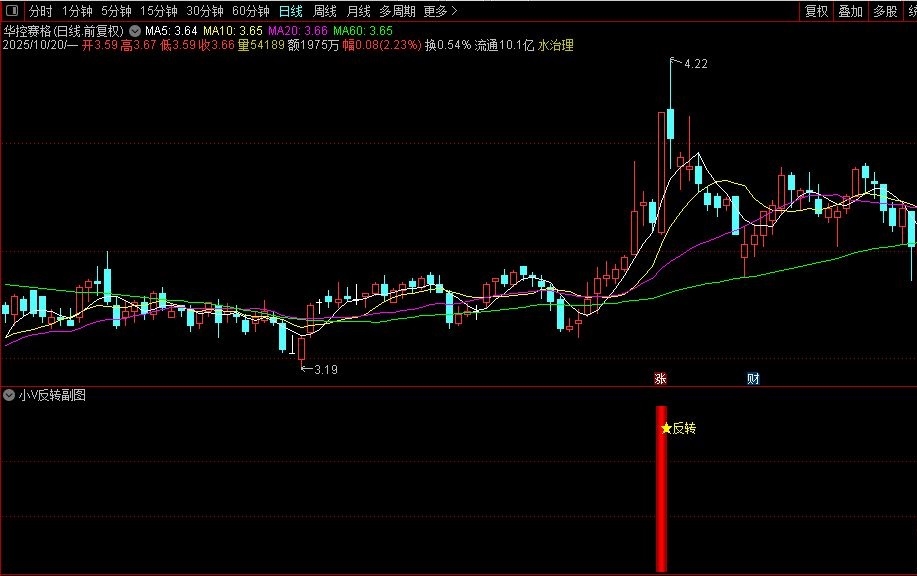Click the 流通10.1亿 value
This screenshot has height=576, width=917.
(505, 45)
